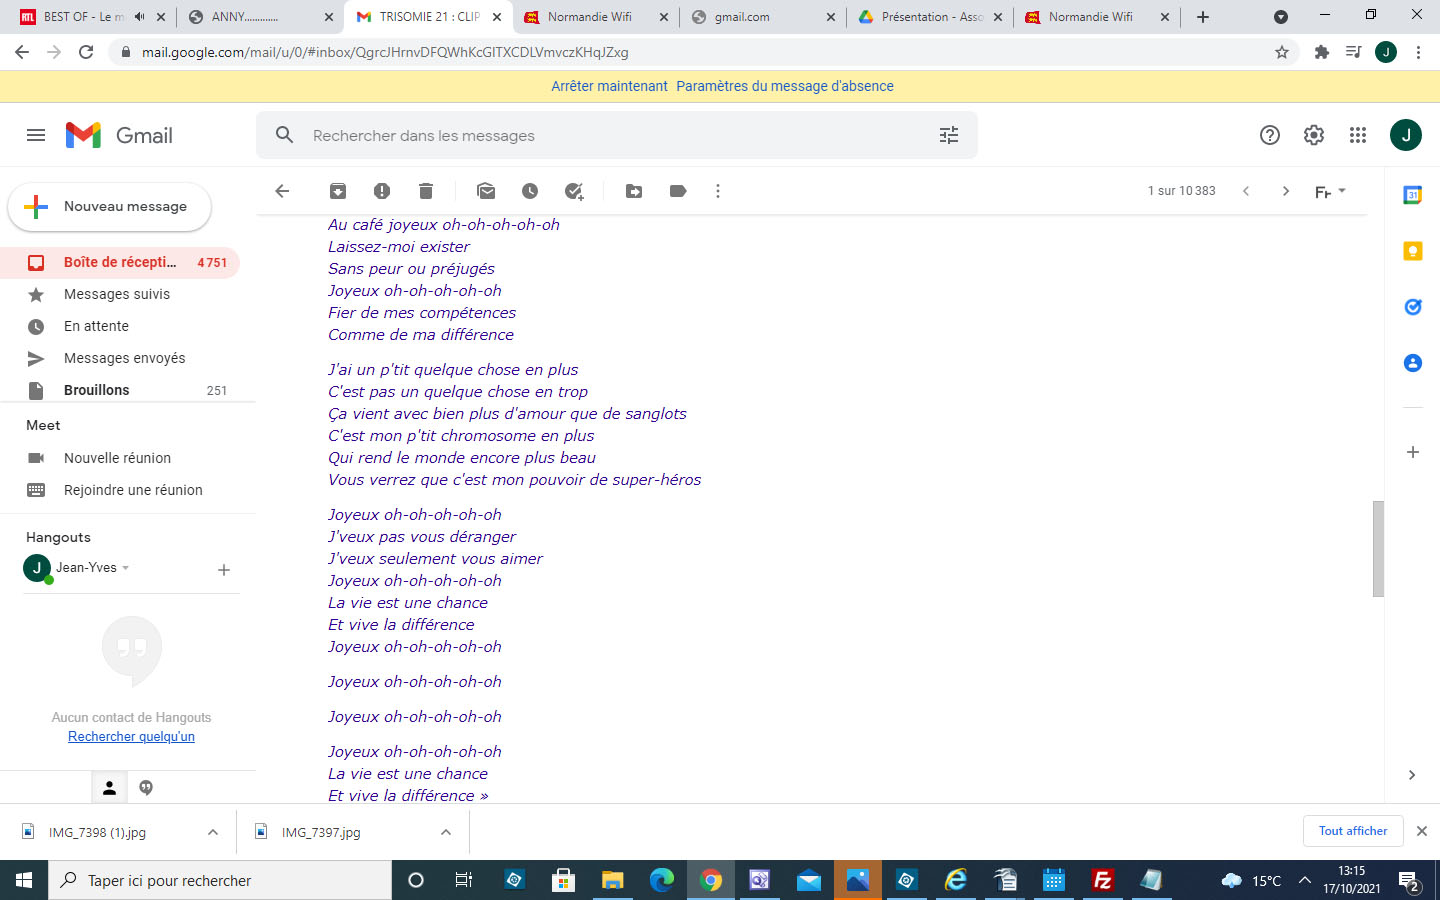Apply a label to this message
The height and width of the screenshot is (900, 1440).
tap(678, 191)
